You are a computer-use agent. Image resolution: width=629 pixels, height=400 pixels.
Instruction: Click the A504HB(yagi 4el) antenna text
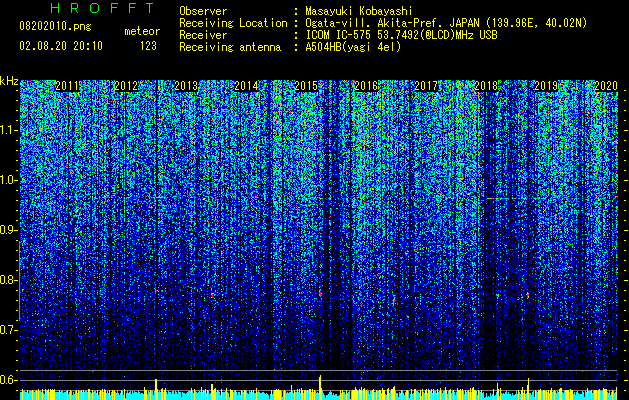(x=353, y=47)
